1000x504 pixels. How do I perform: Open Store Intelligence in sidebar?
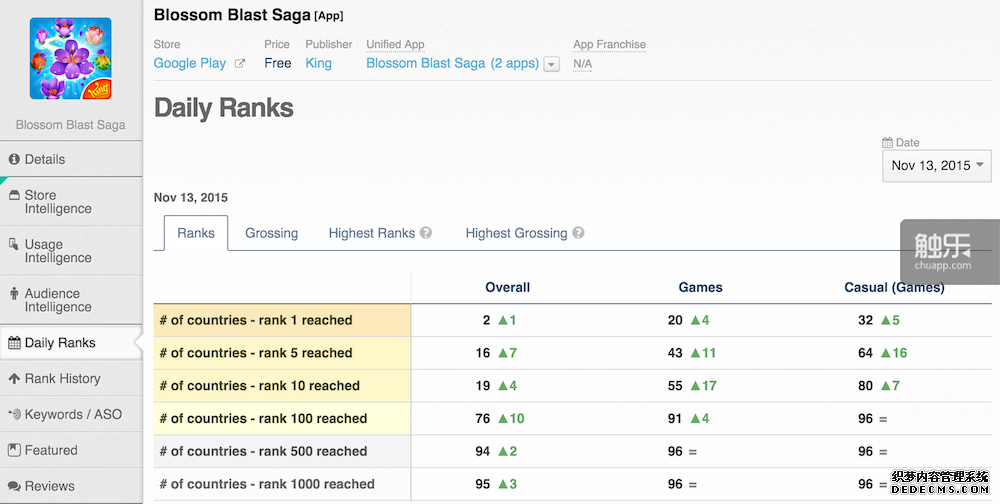pos(71,202)
